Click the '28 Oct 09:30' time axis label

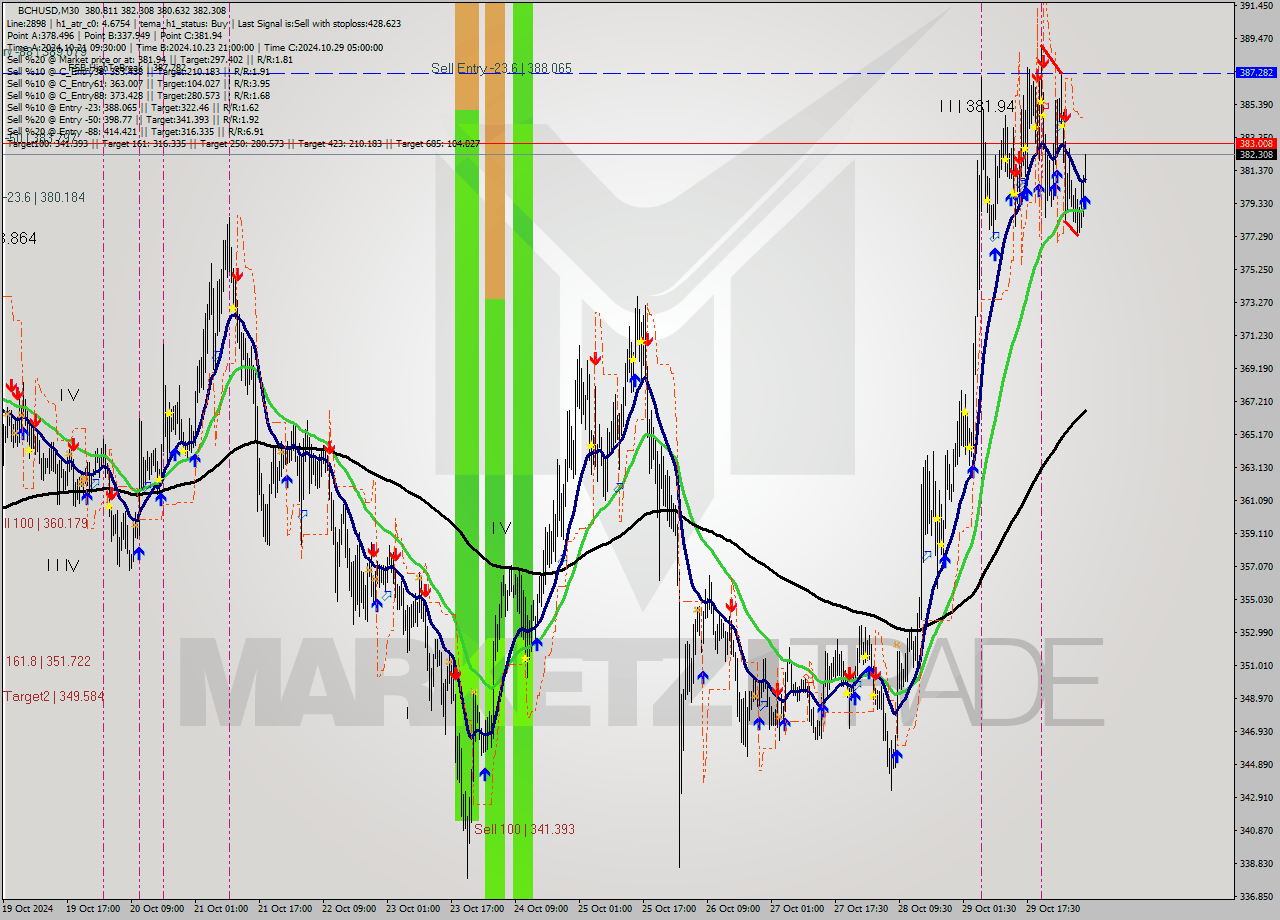pyautogui.click(x=926, y=909)
